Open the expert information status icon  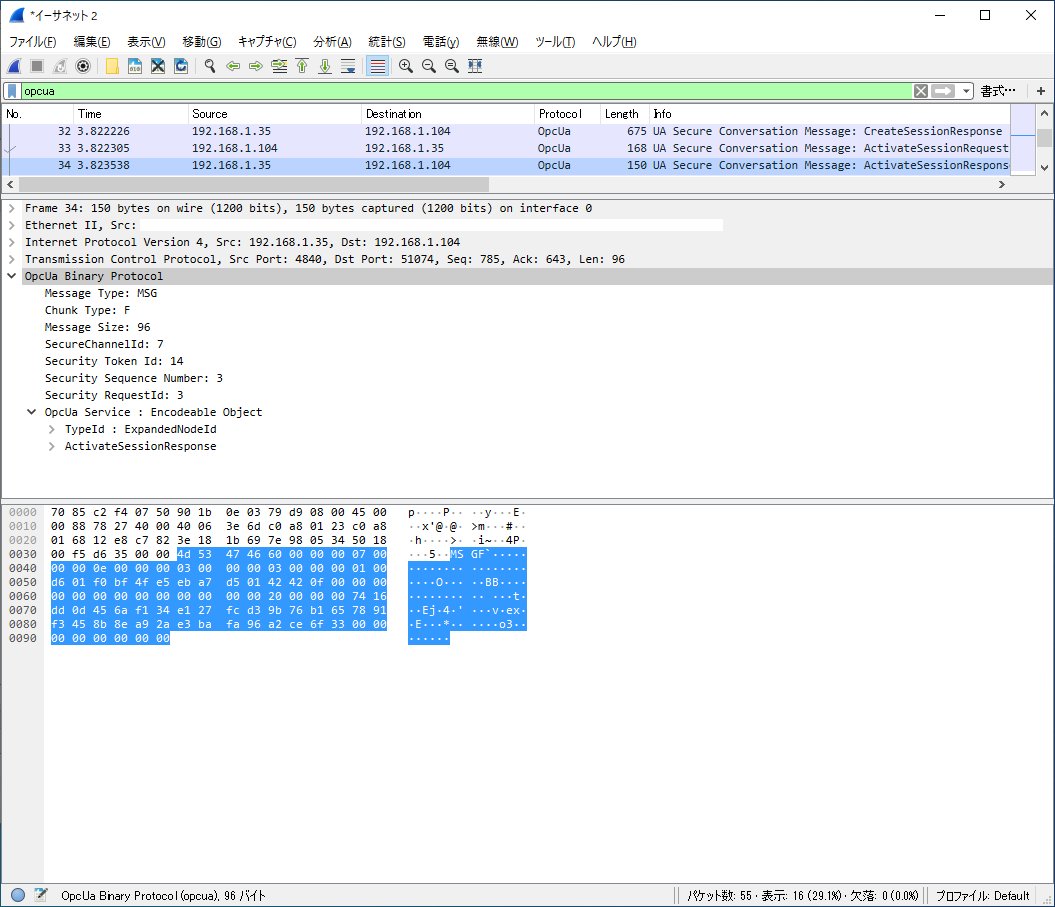pos(18,895)
